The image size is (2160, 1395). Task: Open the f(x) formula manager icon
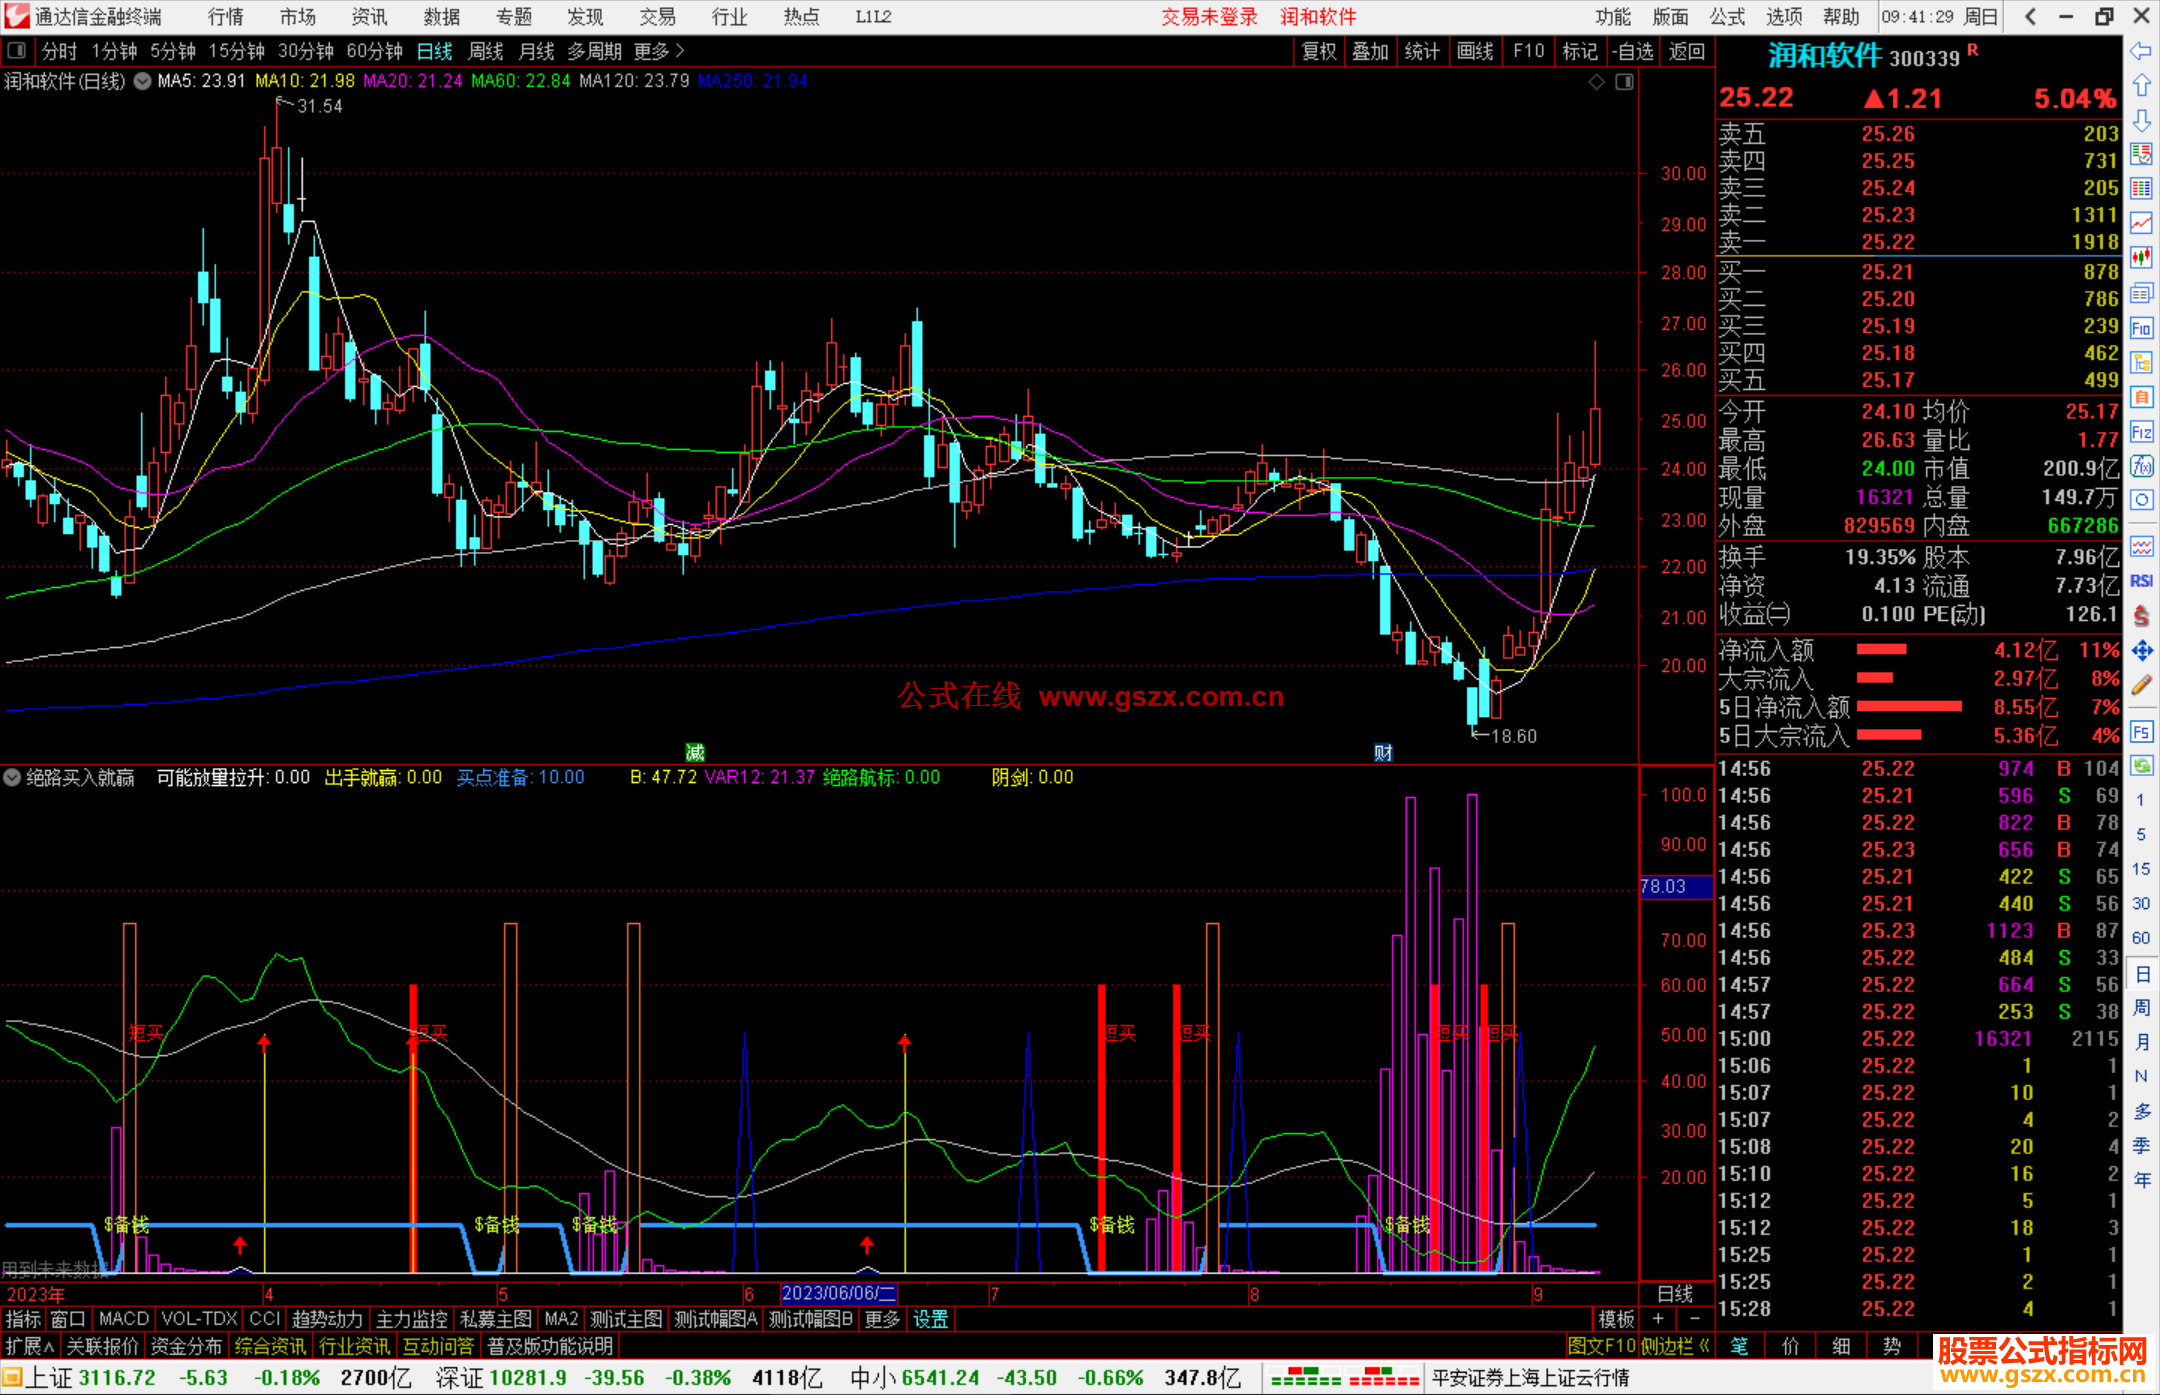tap(2141, 466)
